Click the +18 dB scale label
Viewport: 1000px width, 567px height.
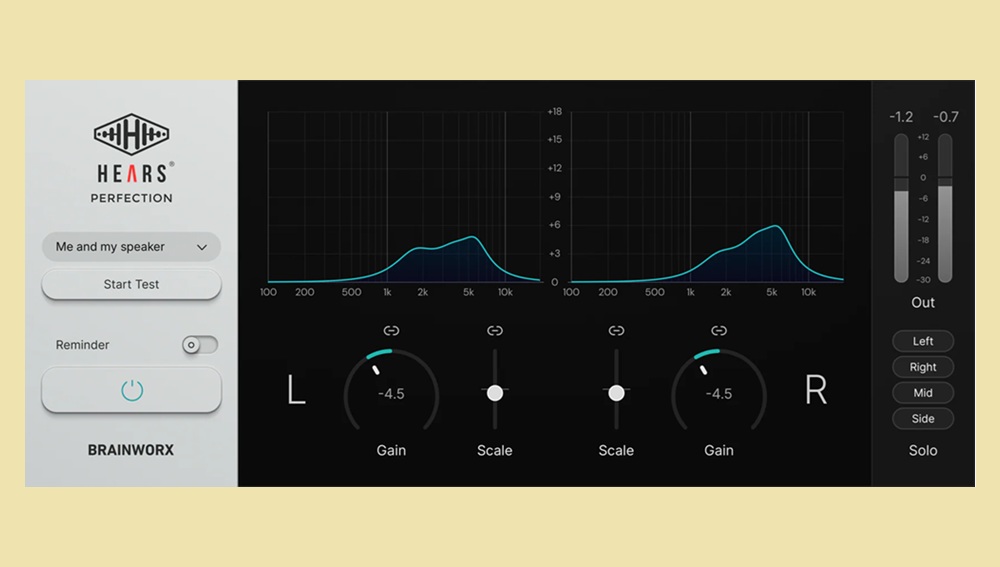555,112
